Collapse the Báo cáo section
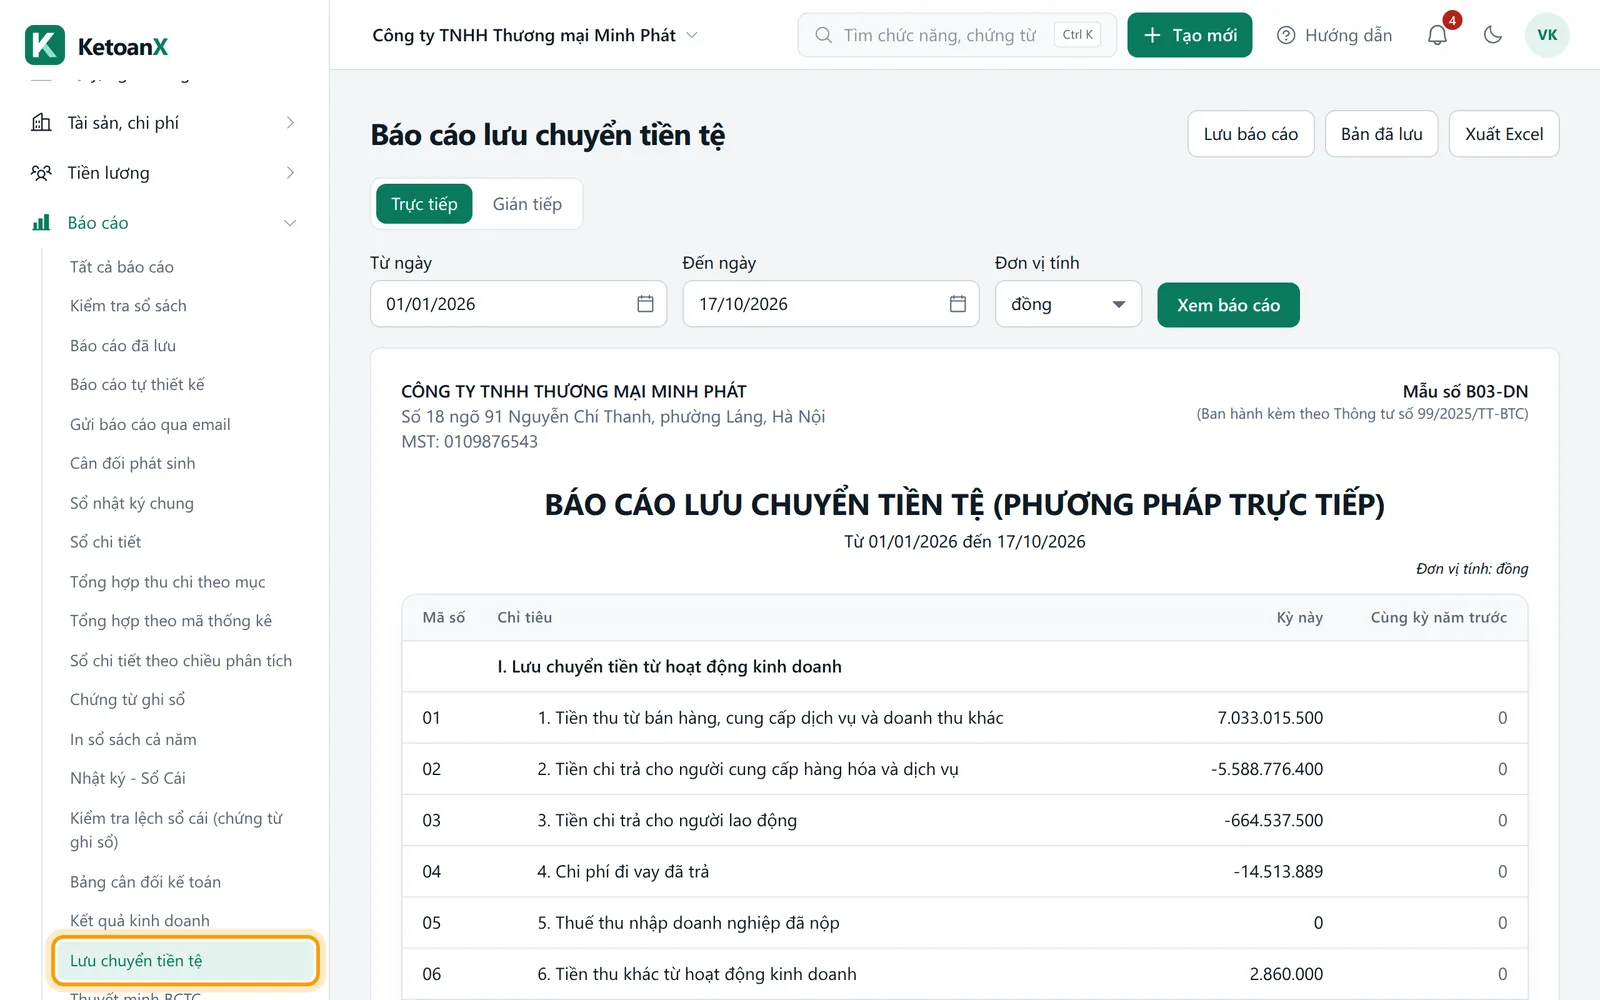 [290, 223]
